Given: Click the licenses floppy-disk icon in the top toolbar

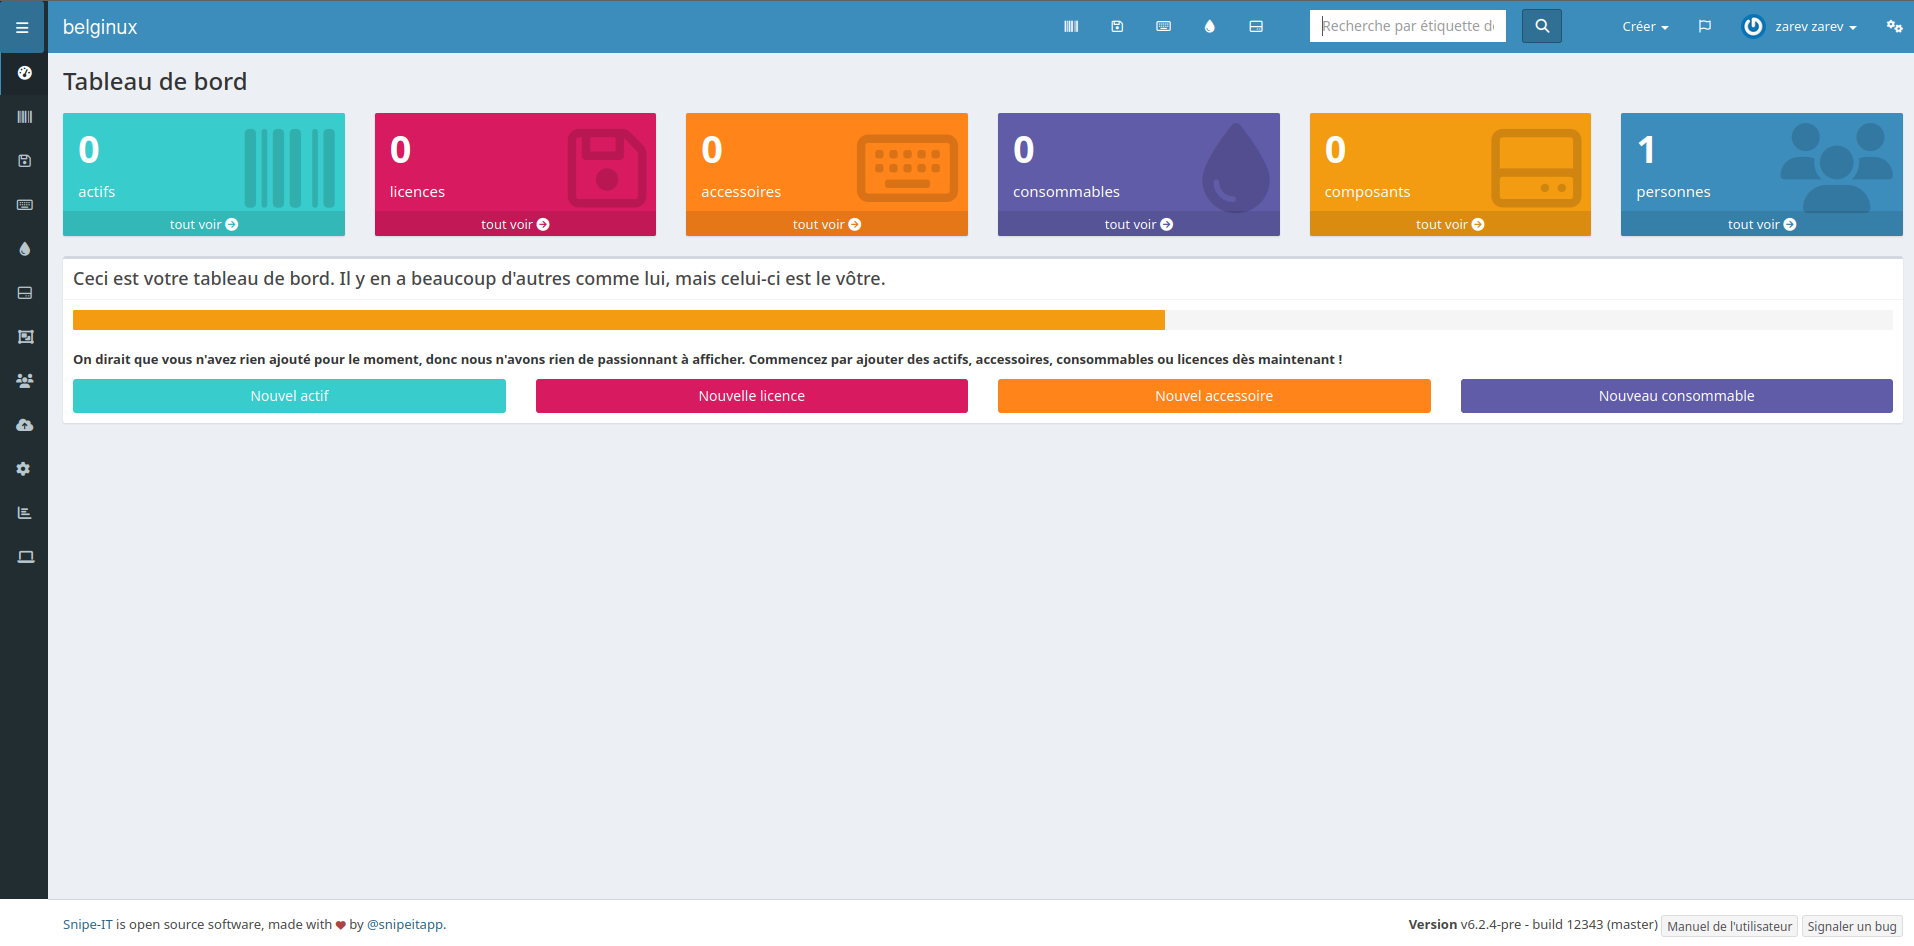Looking at the screenshot, I should tap(1117, 26).
